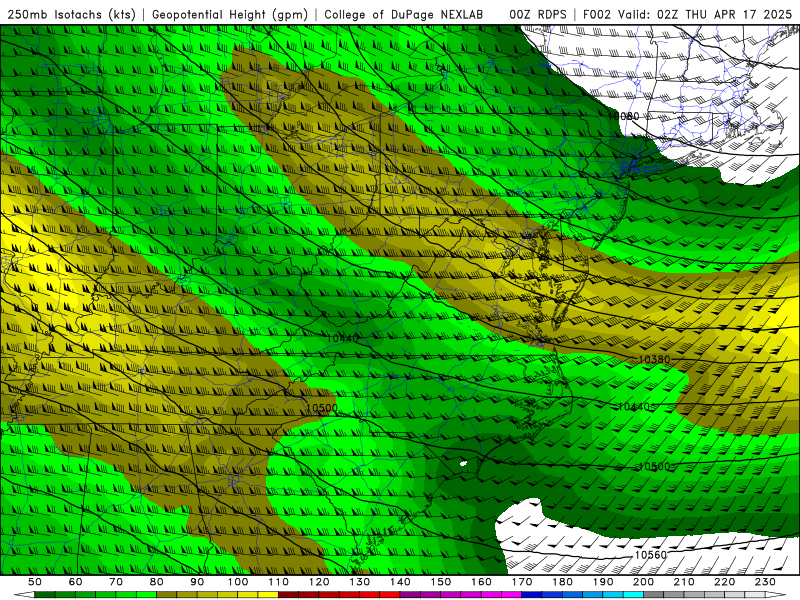
Task: Click the 130 value on the color scale
Action: coord(359,582)
